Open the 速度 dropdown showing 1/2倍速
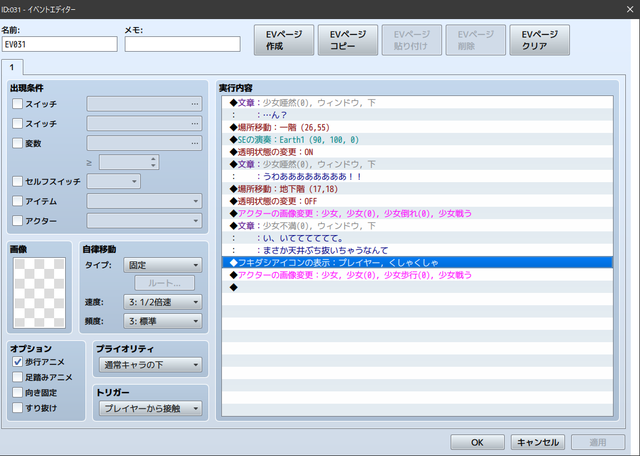This screenshot has height=456, width=640. point(163,302)
